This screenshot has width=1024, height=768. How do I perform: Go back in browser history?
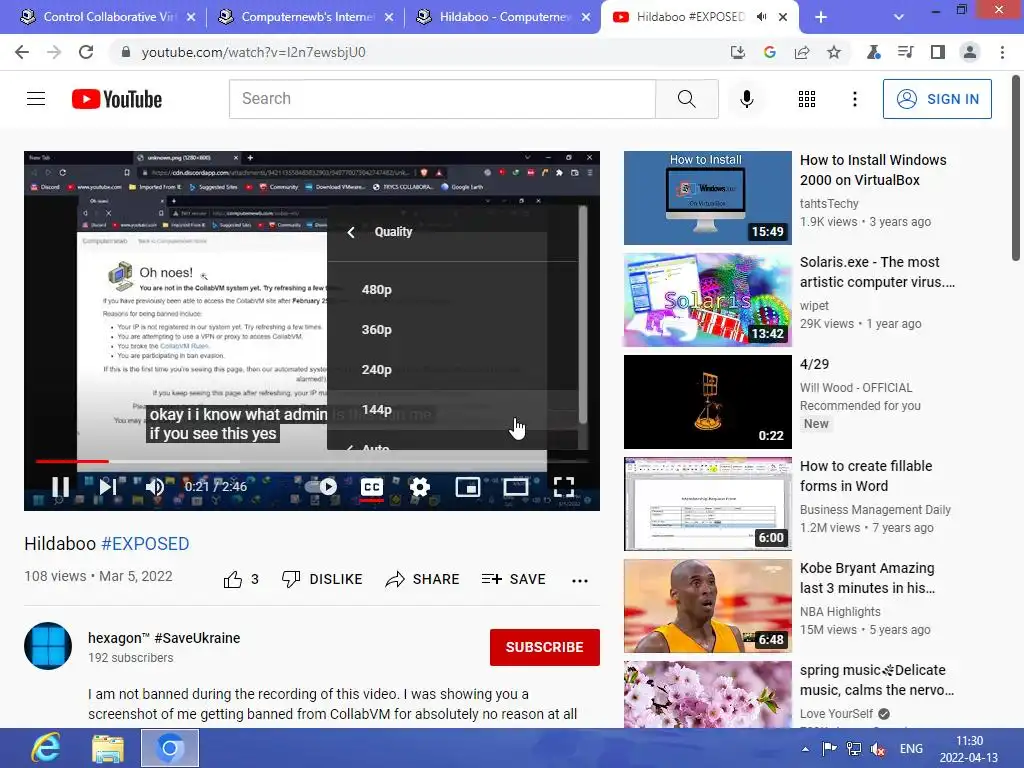[22, 52]
